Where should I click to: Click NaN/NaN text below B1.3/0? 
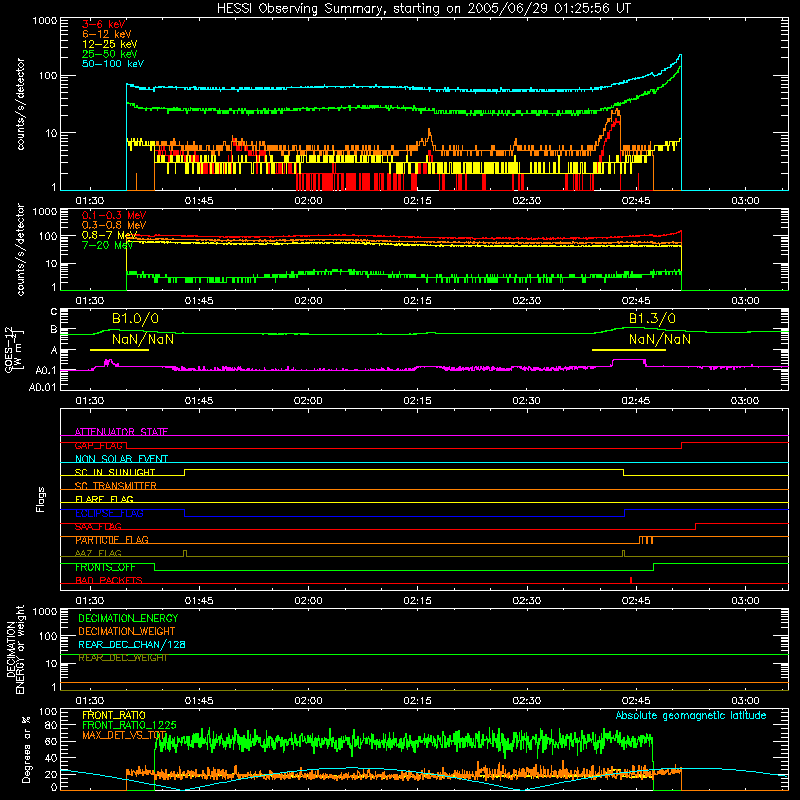point(660,339)
